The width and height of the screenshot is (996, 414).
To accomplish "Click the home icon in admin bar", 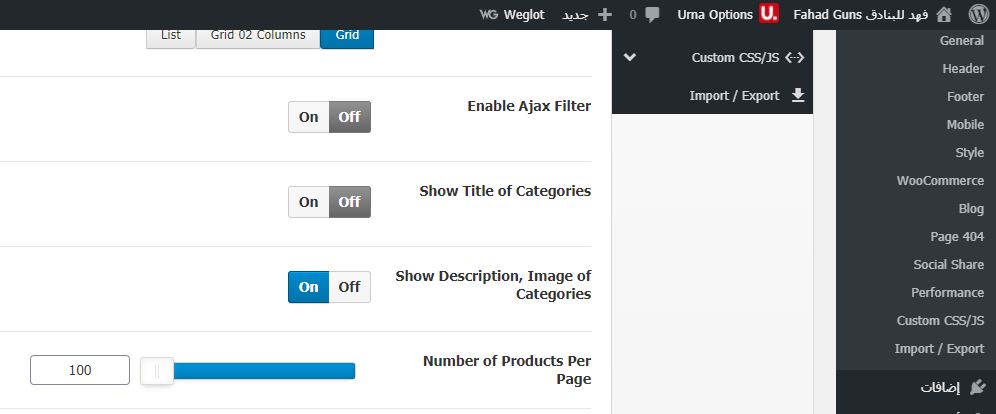I will pos(945,14).
